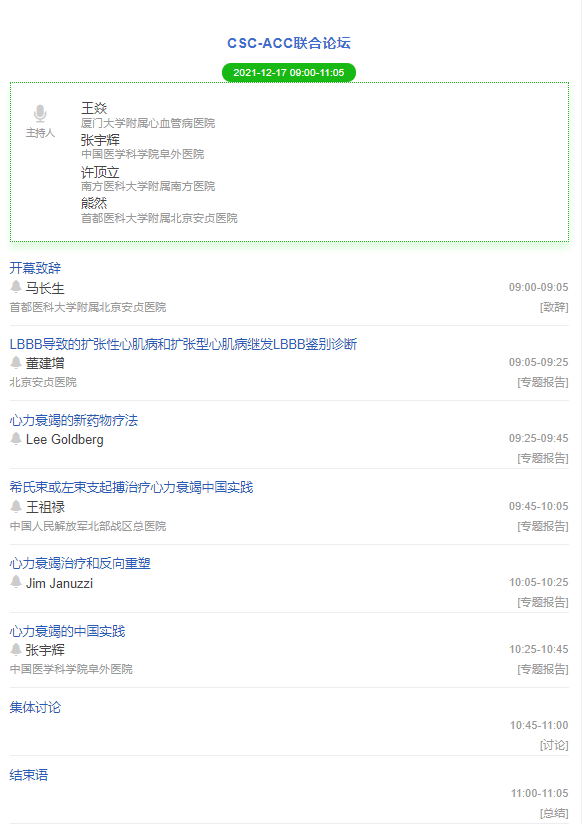Click affiliation 南方医科大学附属南方医院

point(148,186)
